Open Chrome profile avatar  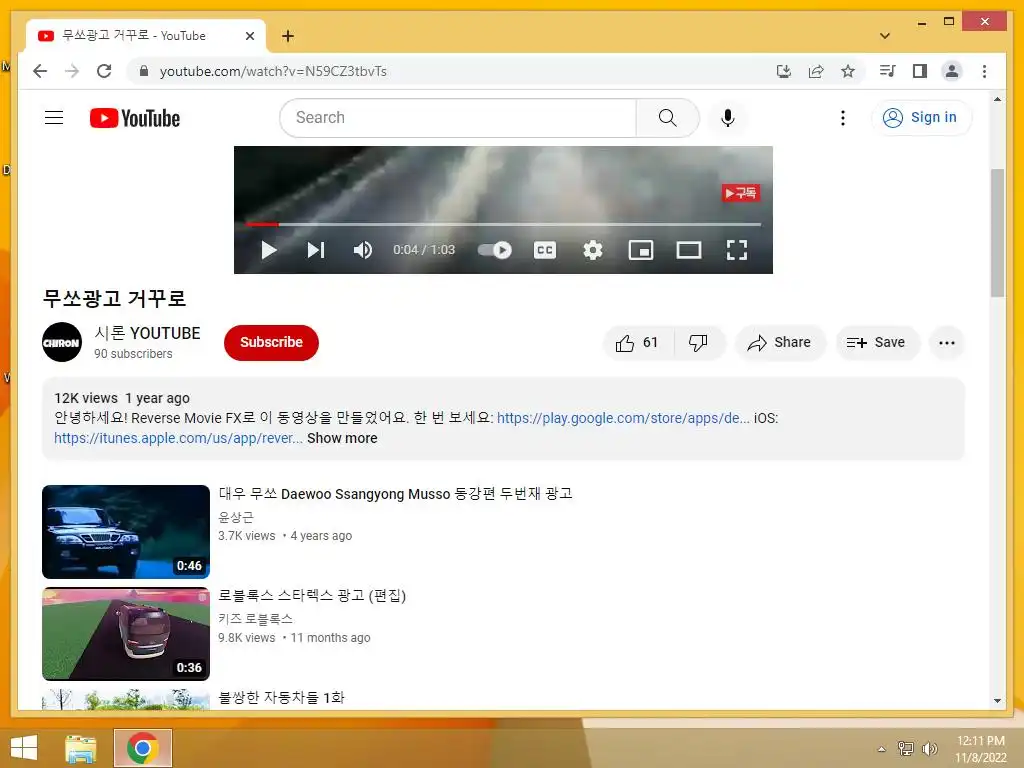(952, 71)
